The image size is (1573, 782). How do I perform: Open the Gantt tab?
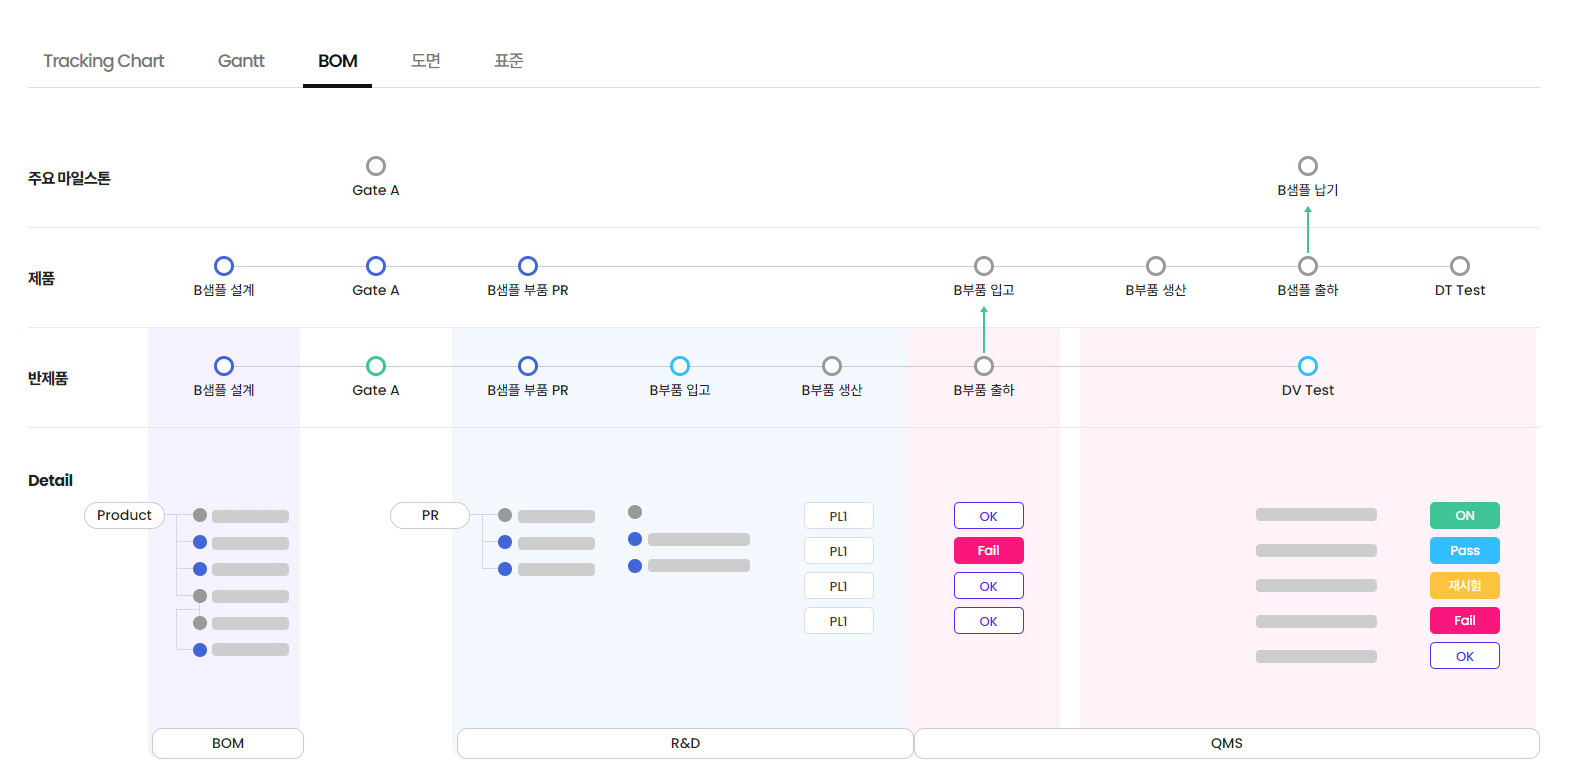click(241, 61)
